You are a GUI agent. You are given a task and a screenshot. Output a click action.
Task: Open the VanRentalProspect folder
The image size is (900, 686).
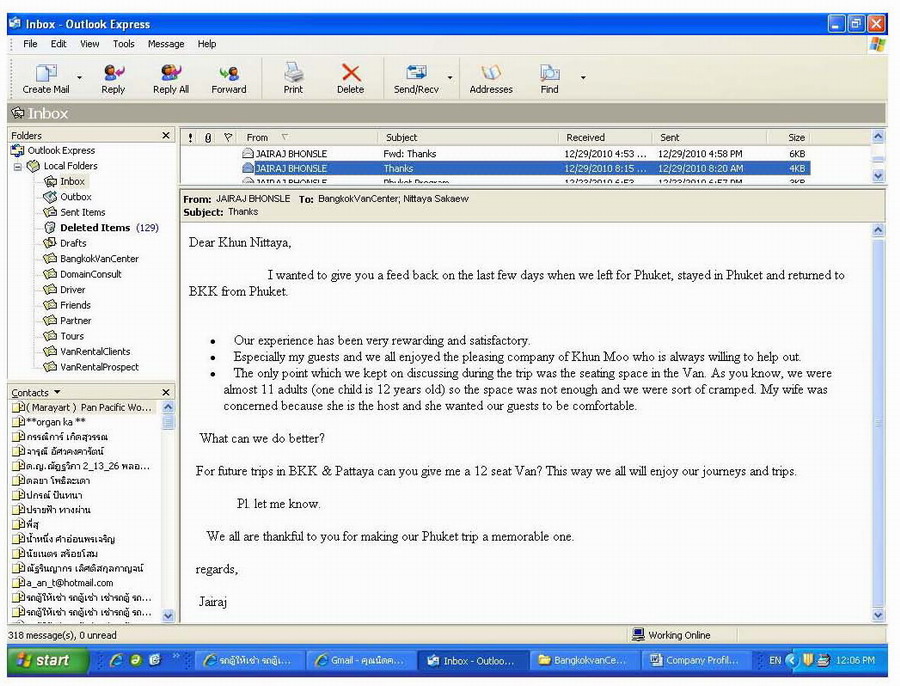click(x=99, y=367)
